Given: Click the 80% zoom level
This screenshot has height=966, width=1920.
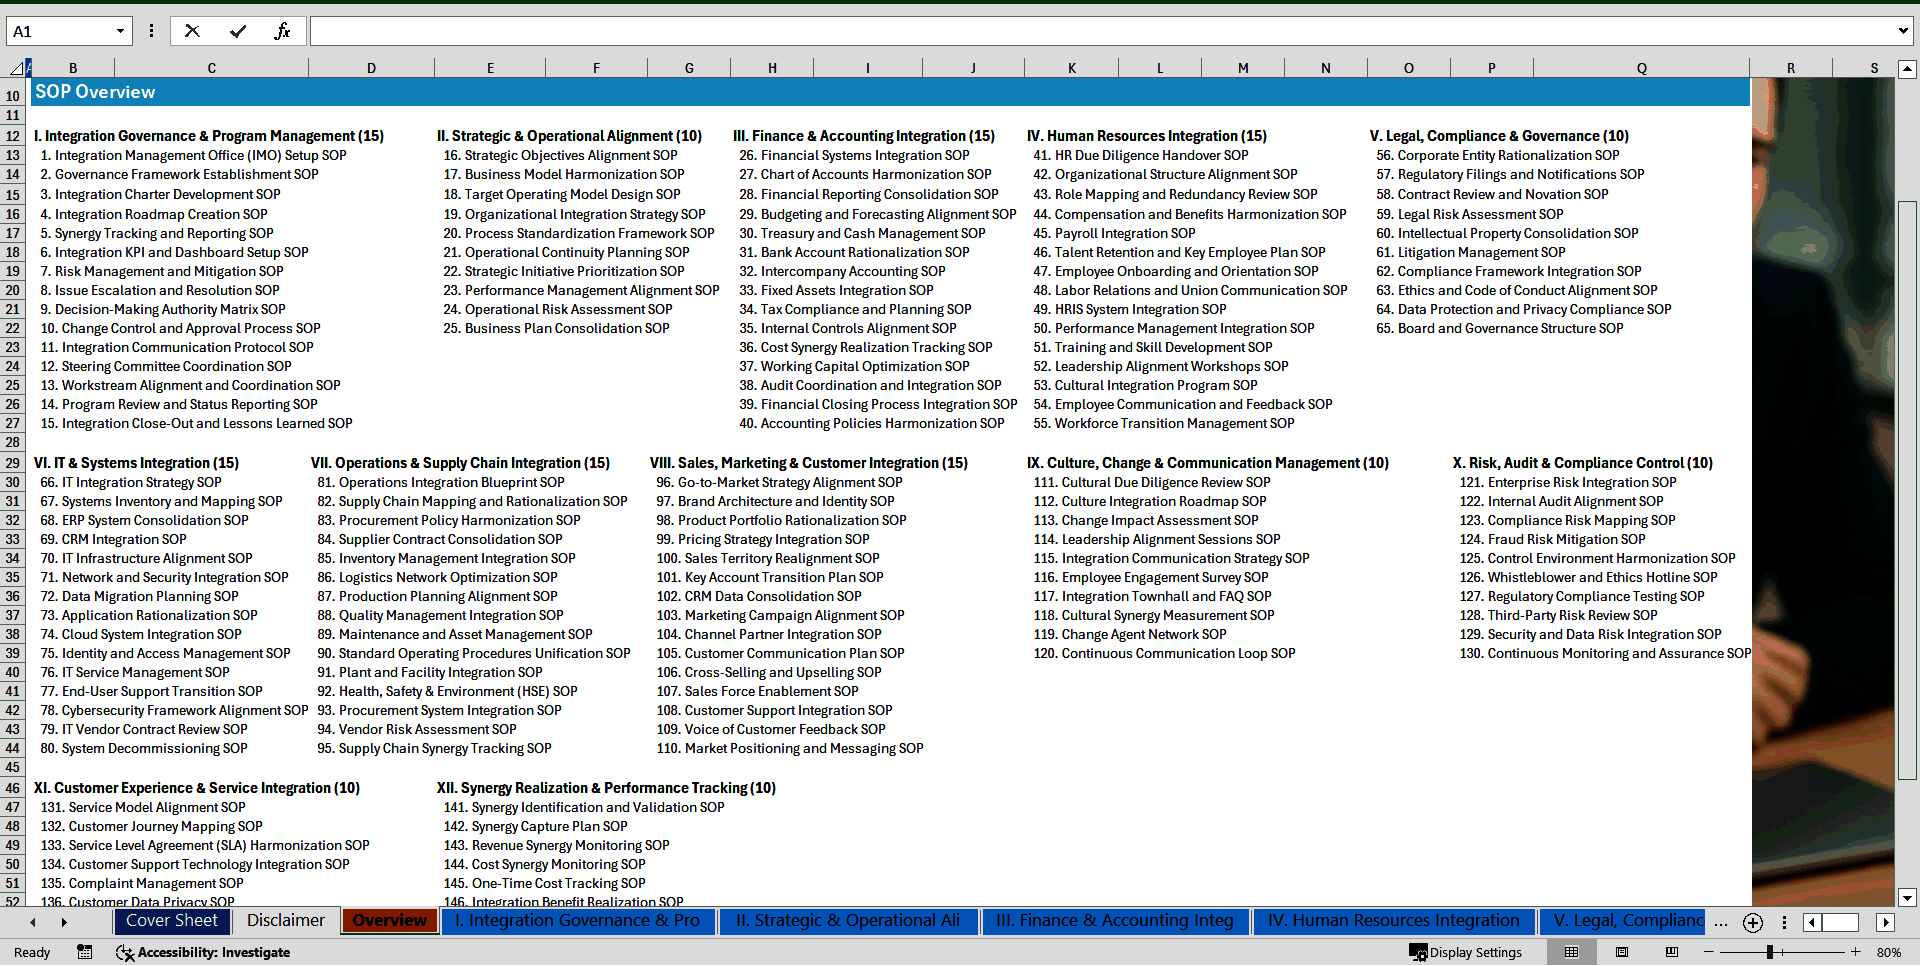Looking at the screenshot, I should 1888,952.
